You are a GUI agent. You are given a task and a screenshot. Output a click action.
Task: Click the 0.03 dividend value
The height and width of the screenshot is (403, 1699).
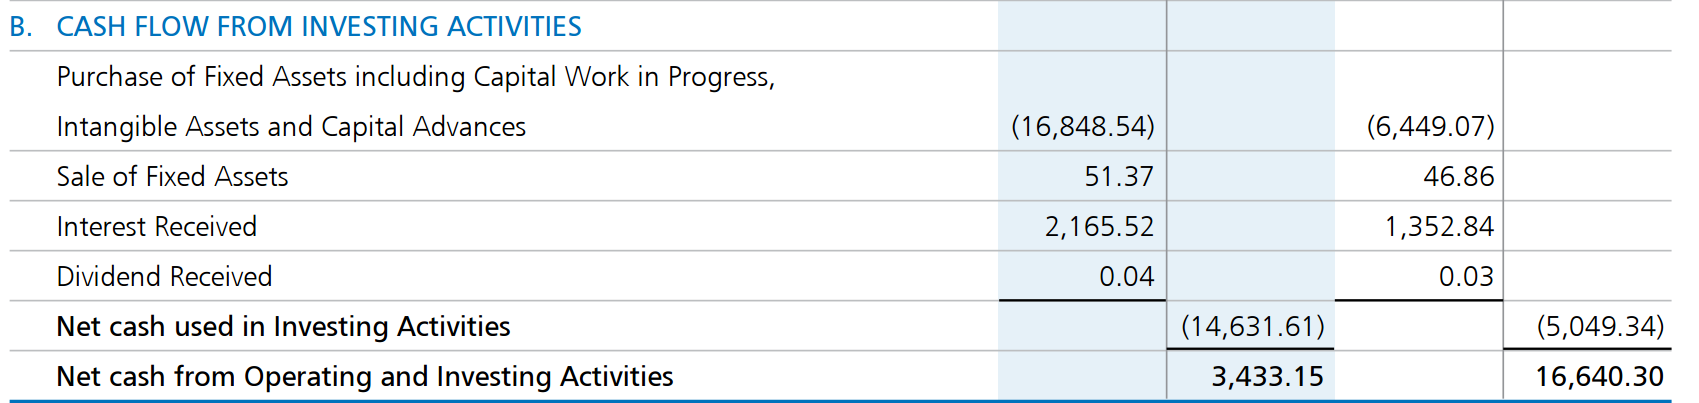coord(1467,277)
